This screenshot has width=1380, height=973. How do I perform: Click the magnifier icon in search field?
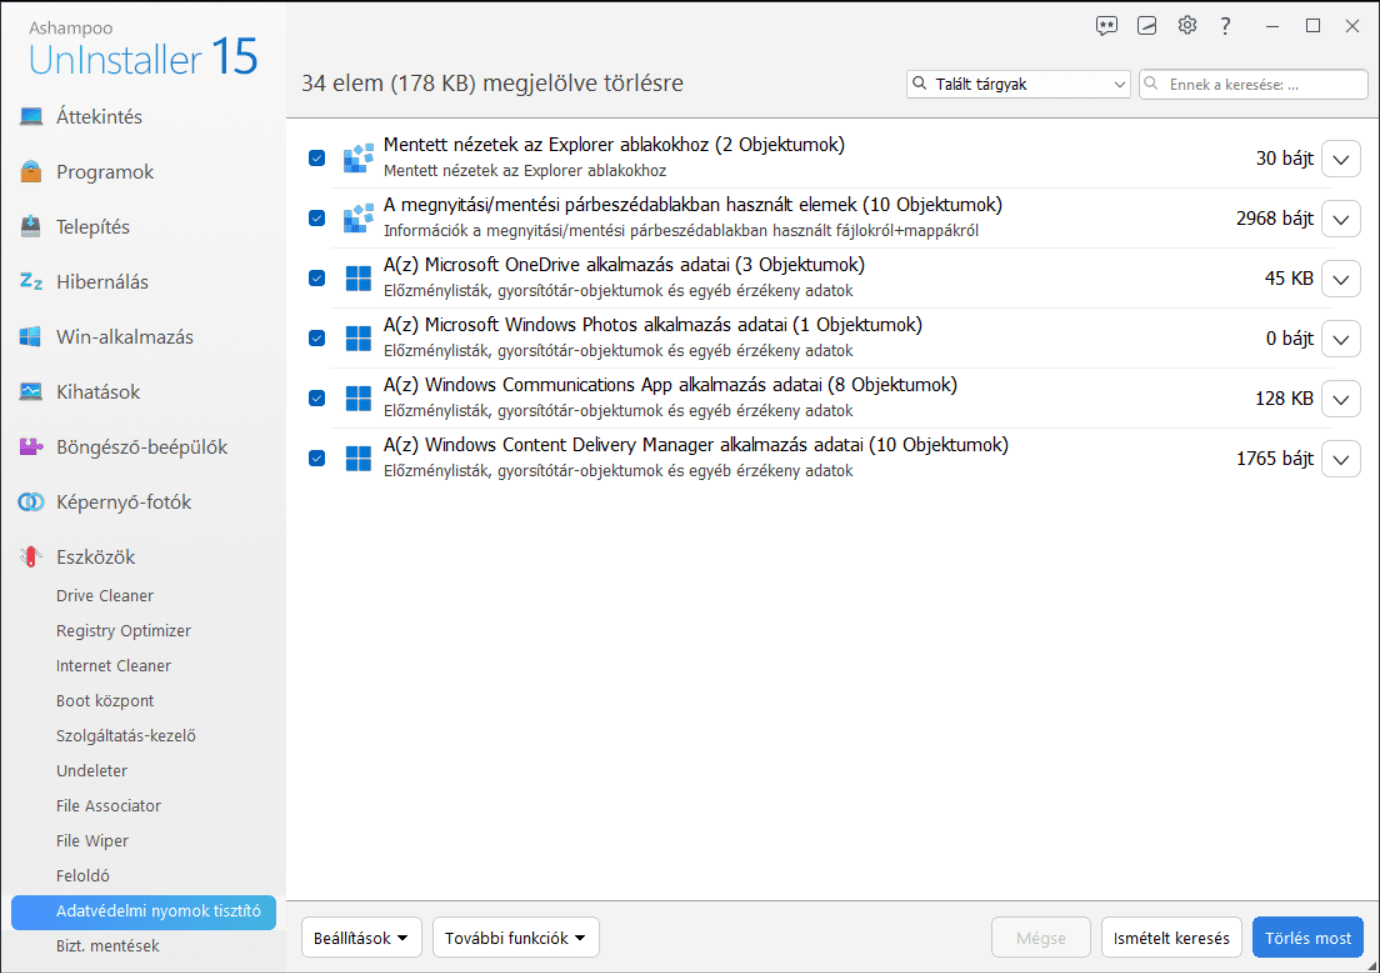tap(1152, 84)
